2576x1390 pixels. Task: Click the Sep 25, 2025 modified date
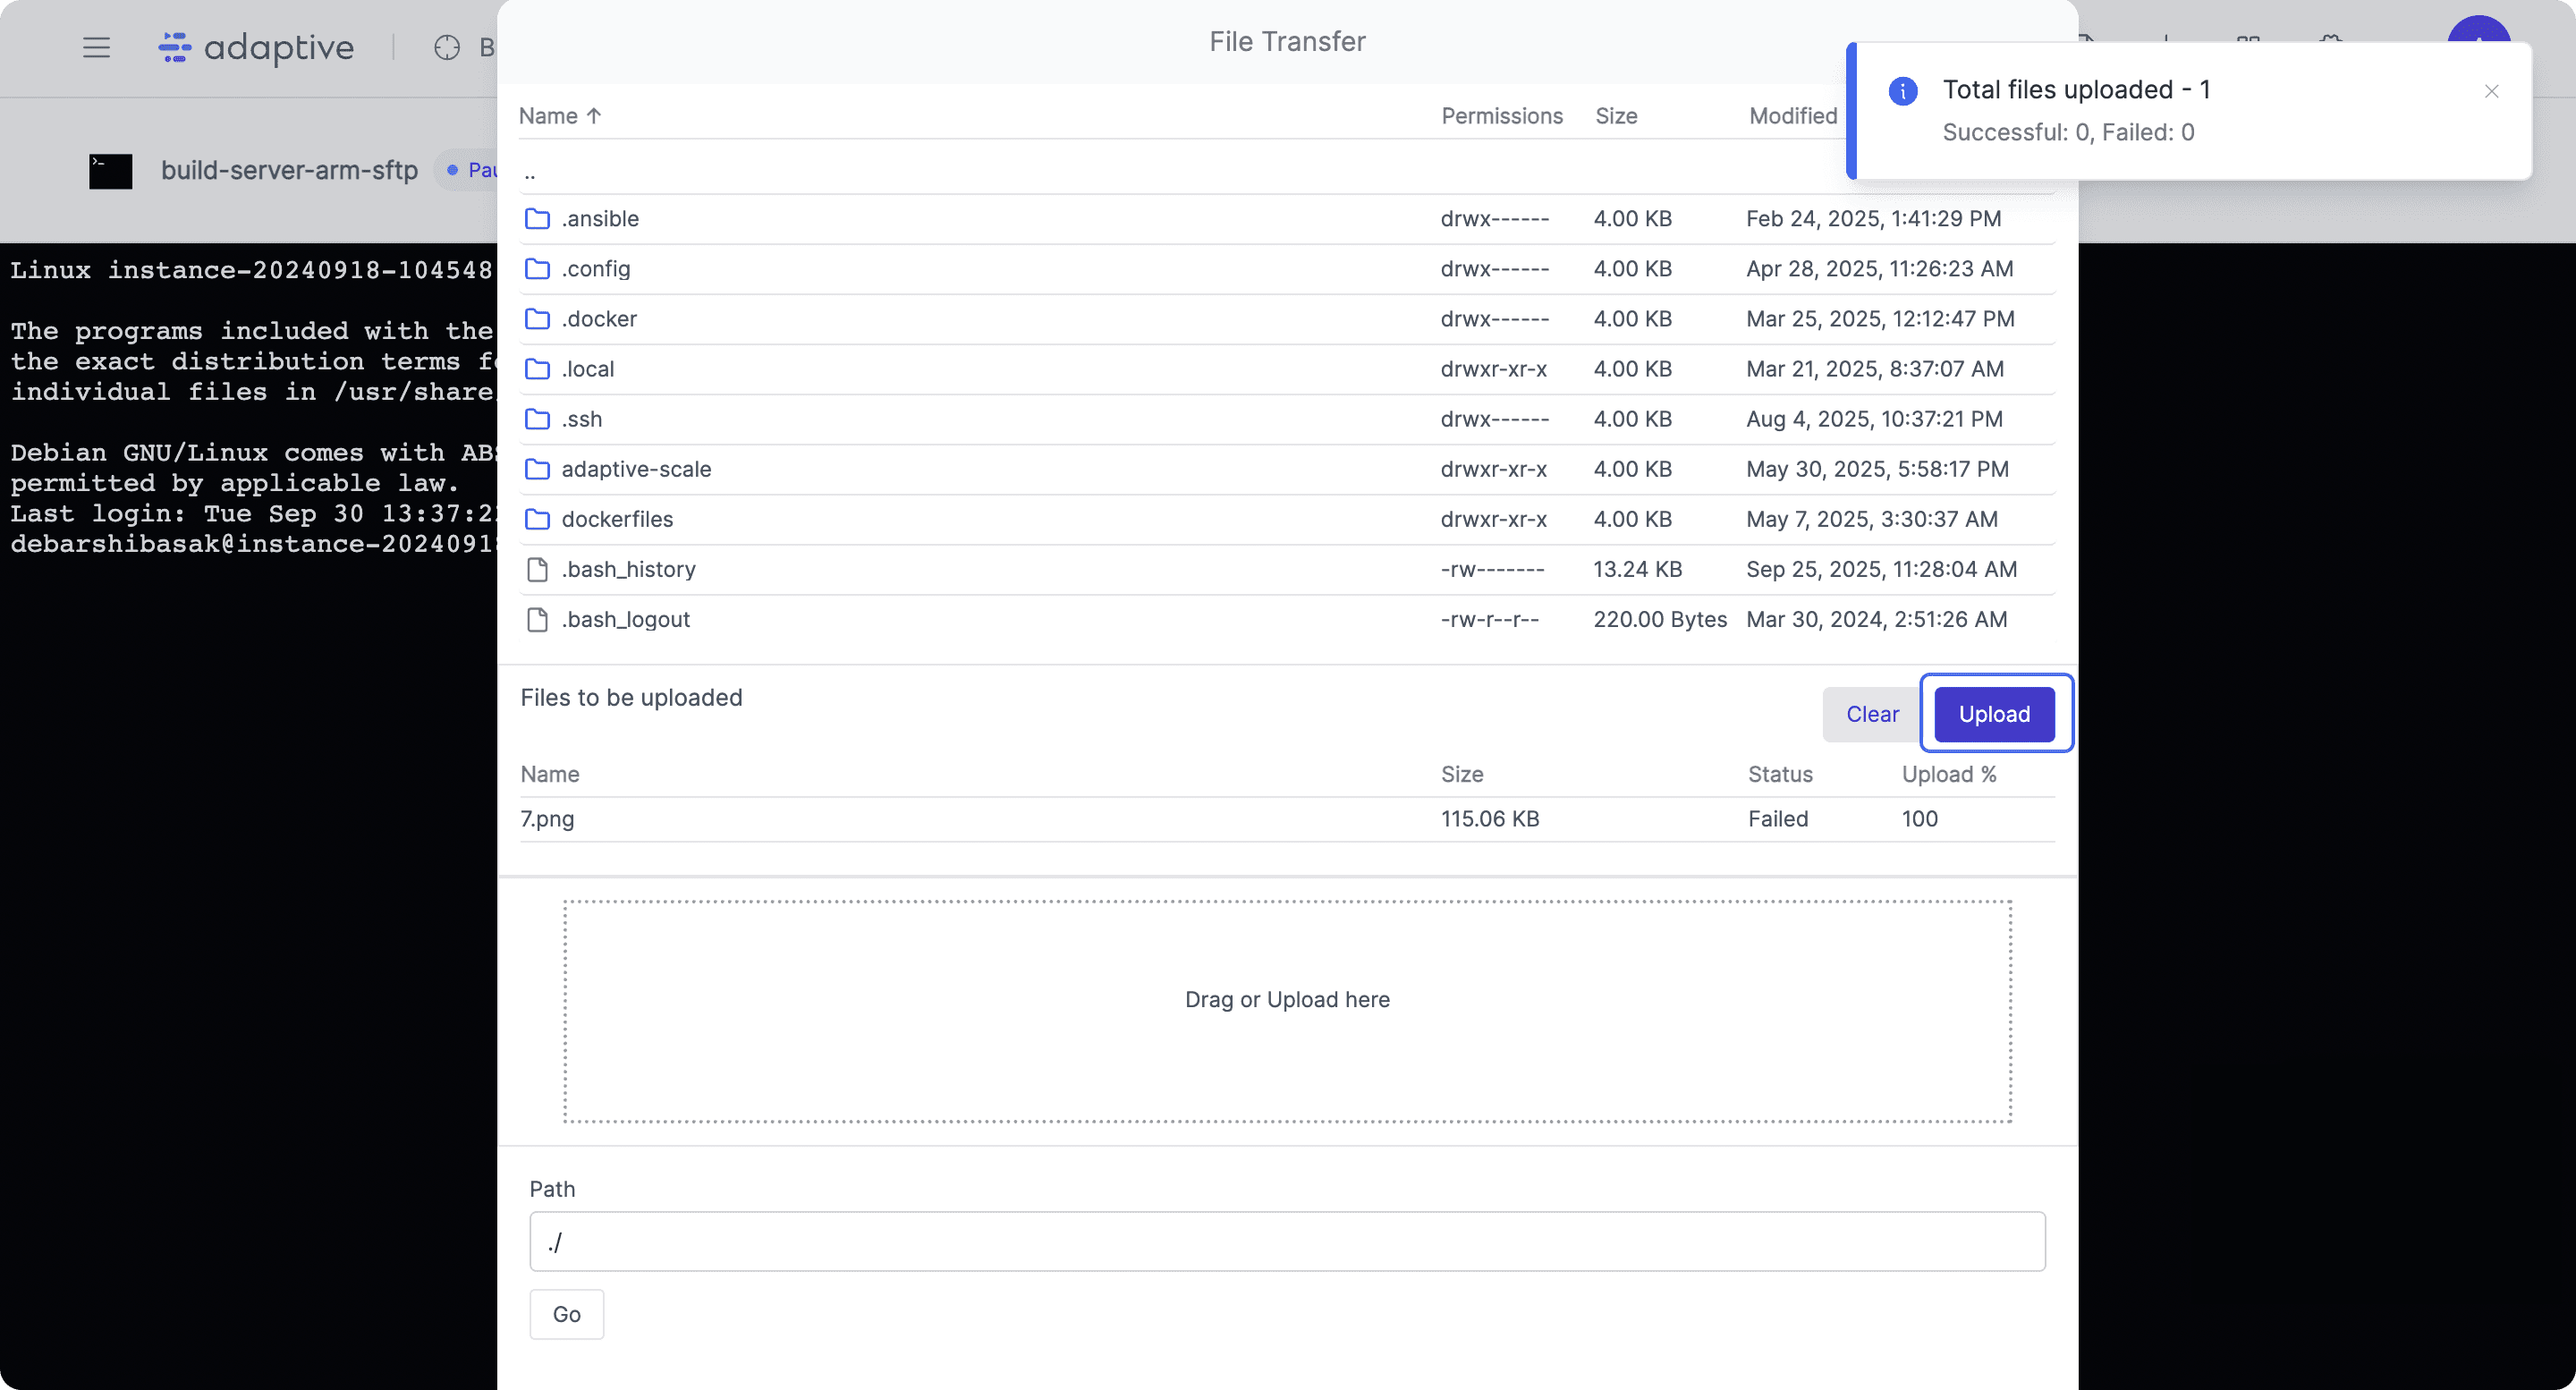pyautogui.click(x=1881, y=569)
